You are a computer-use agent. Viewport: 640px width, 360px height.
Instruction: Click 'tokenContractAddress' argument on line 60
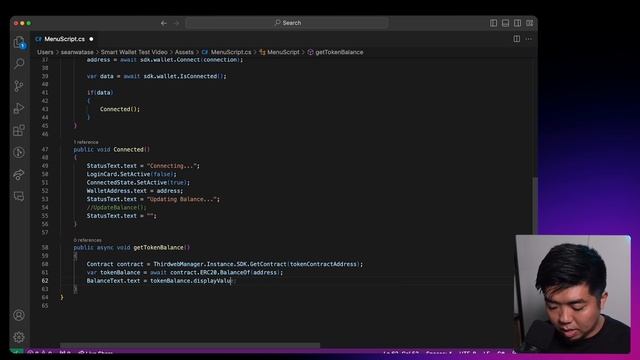[x=323, y=264]
